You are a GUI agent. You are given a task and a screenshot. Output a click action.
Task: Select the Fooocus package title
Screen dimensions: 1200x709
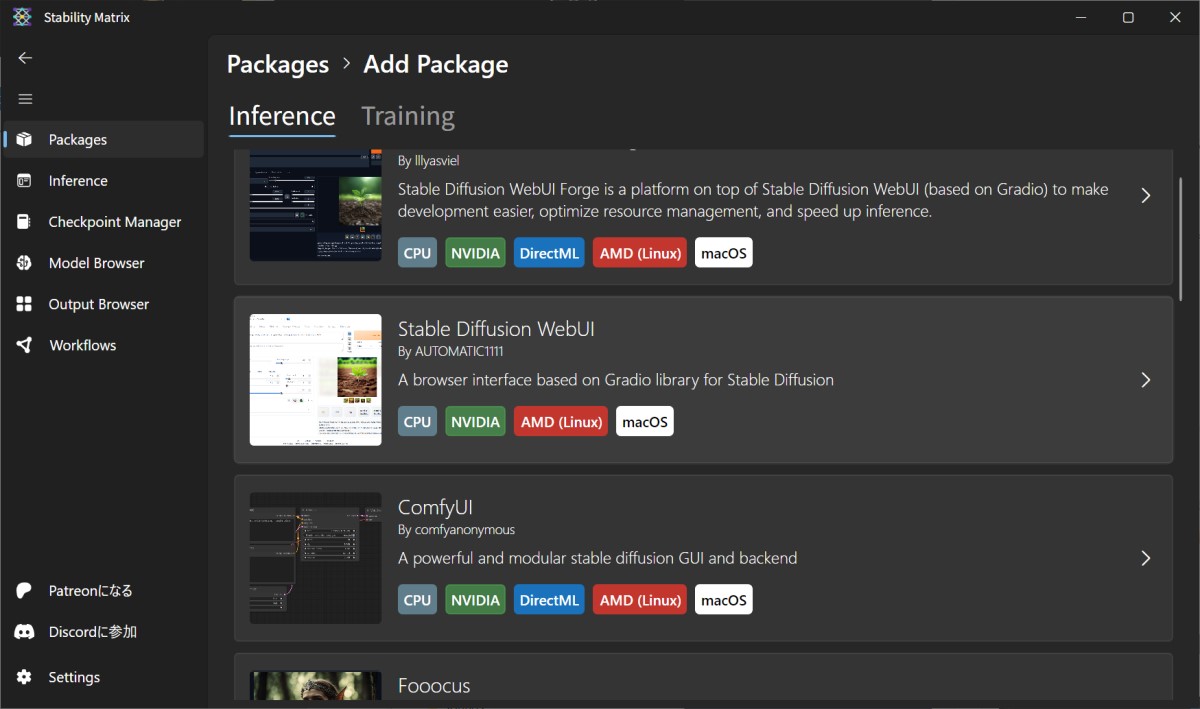(434, 686)
